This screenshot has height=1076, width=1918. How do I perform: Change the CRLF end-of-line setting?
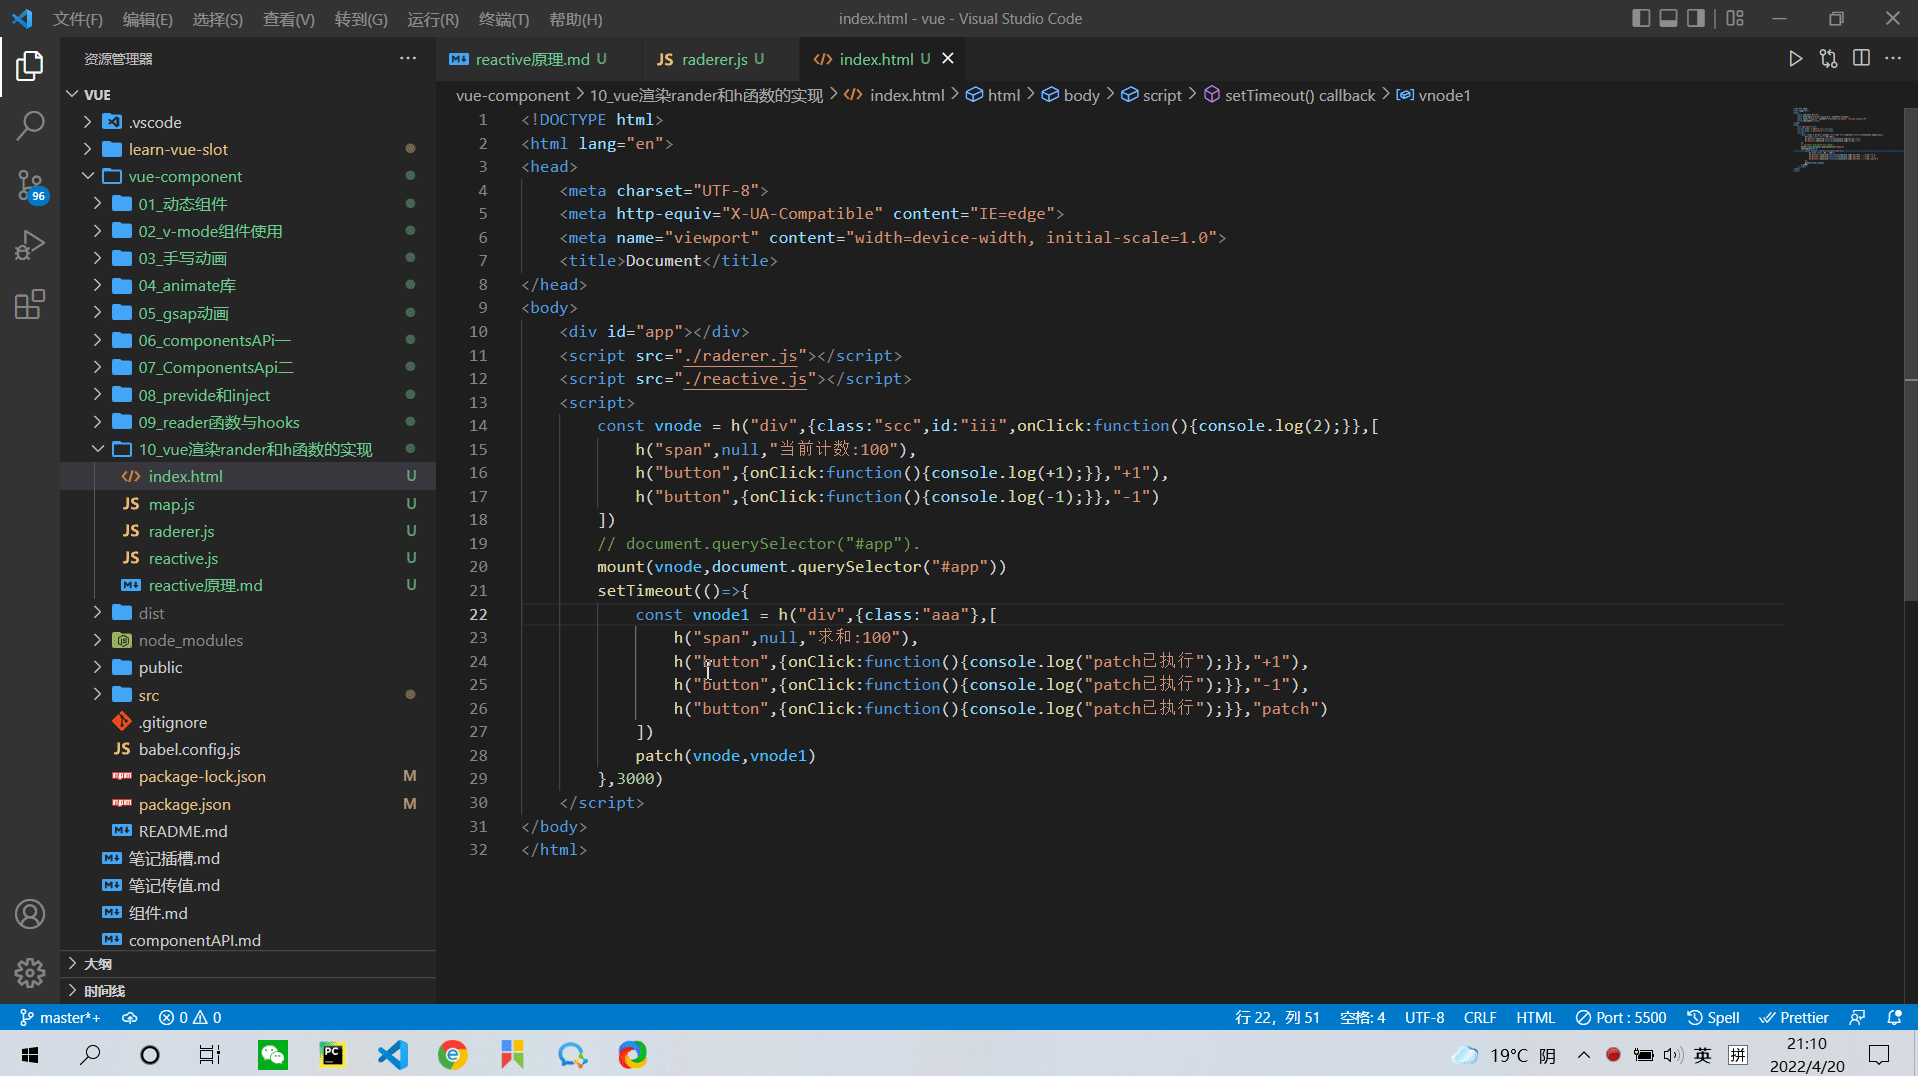[x=1480, y=1017]
